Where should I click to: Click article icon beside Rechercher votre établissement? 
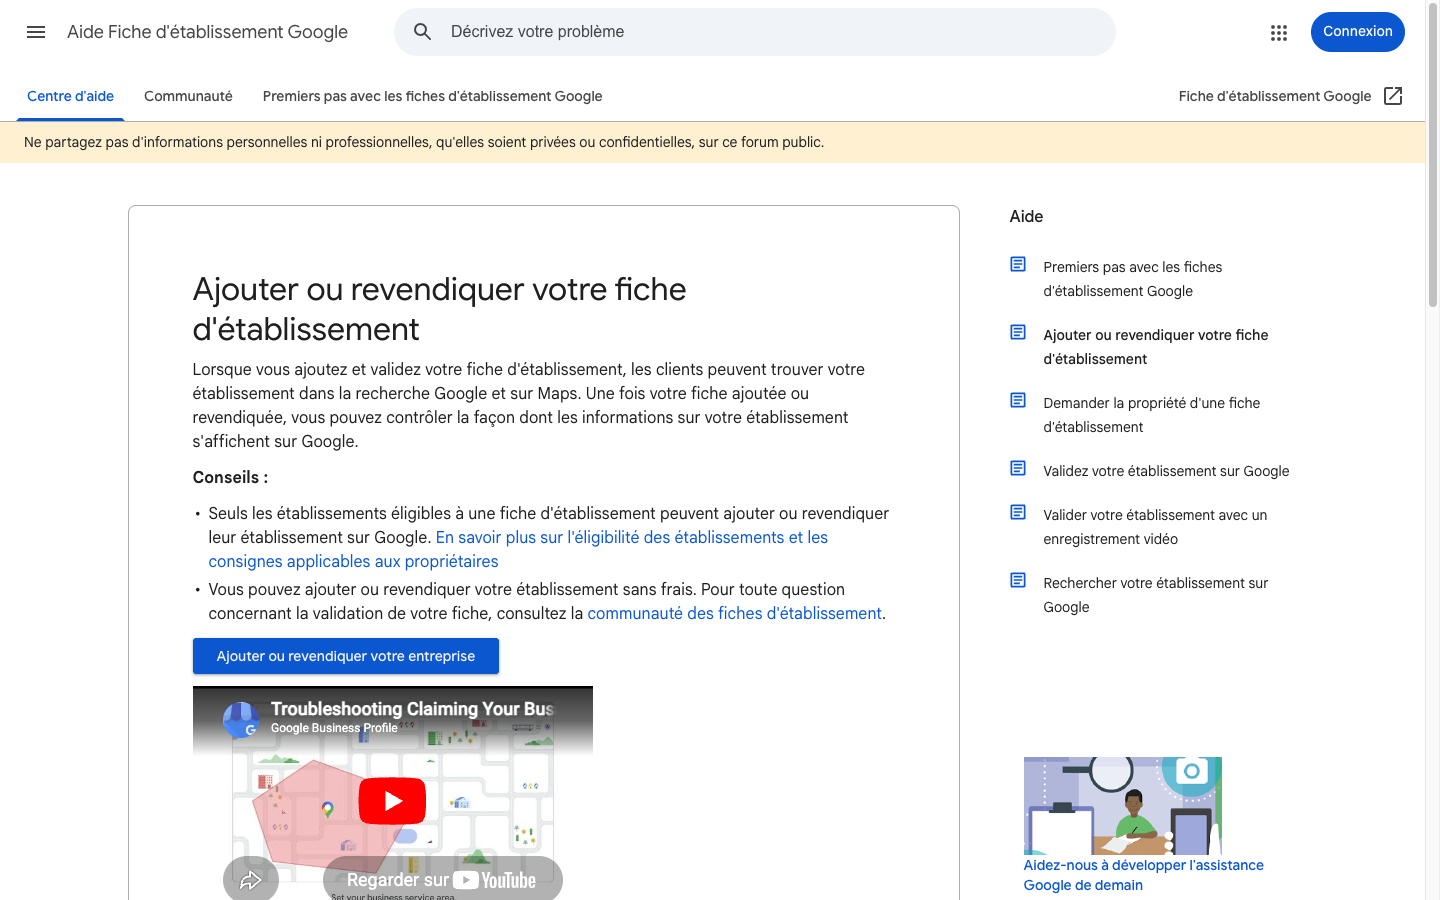click(1018, 581)
